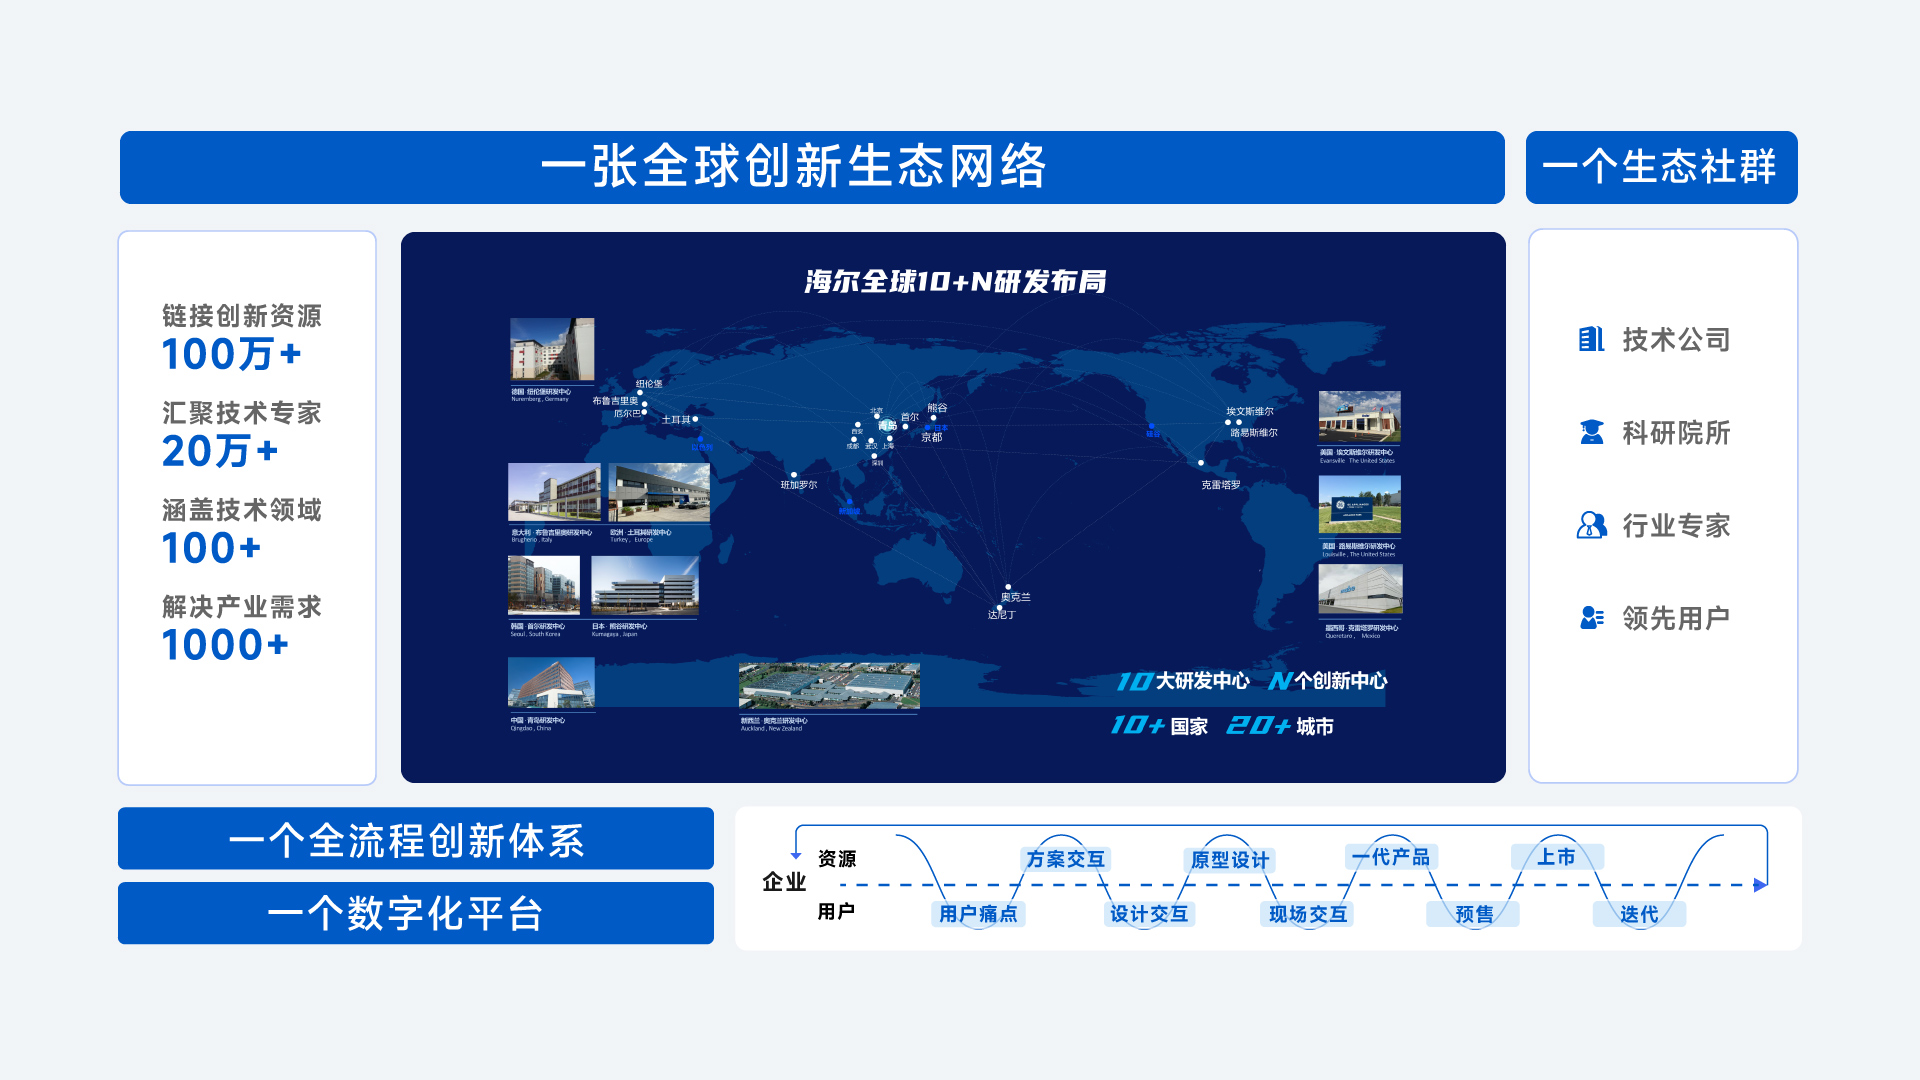This screenshot has width=1920, height=1080.
Task: Click the 10+ 国家 text
Action: (1160, 726)
